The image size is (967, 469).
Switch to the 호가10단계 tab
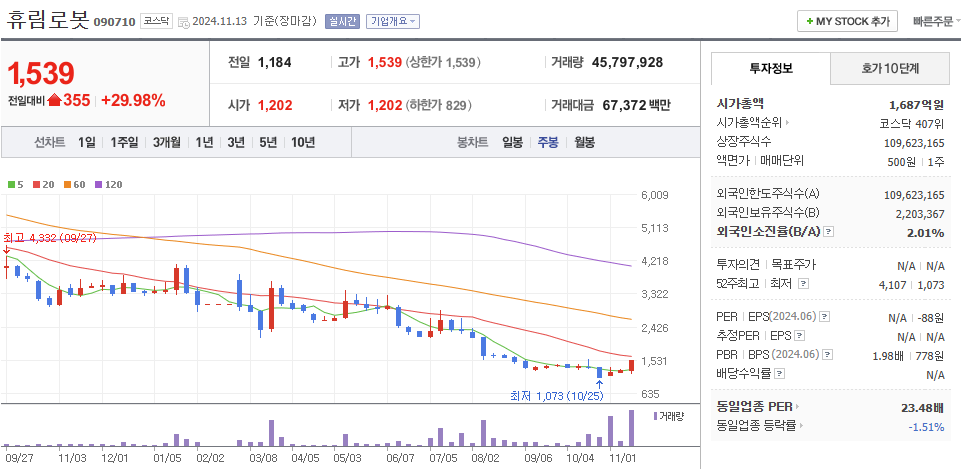click(890, 68)
